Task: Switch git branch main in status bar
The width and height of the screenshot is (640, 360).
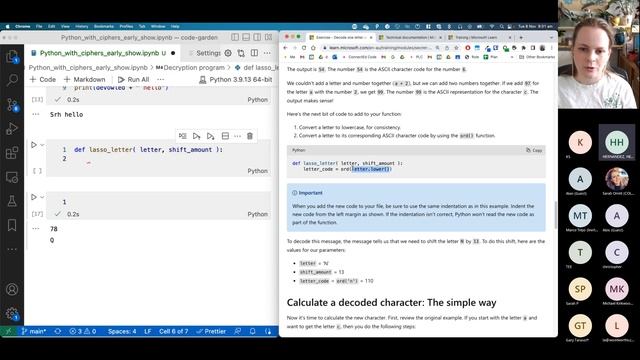Action: tap(34, 331)
